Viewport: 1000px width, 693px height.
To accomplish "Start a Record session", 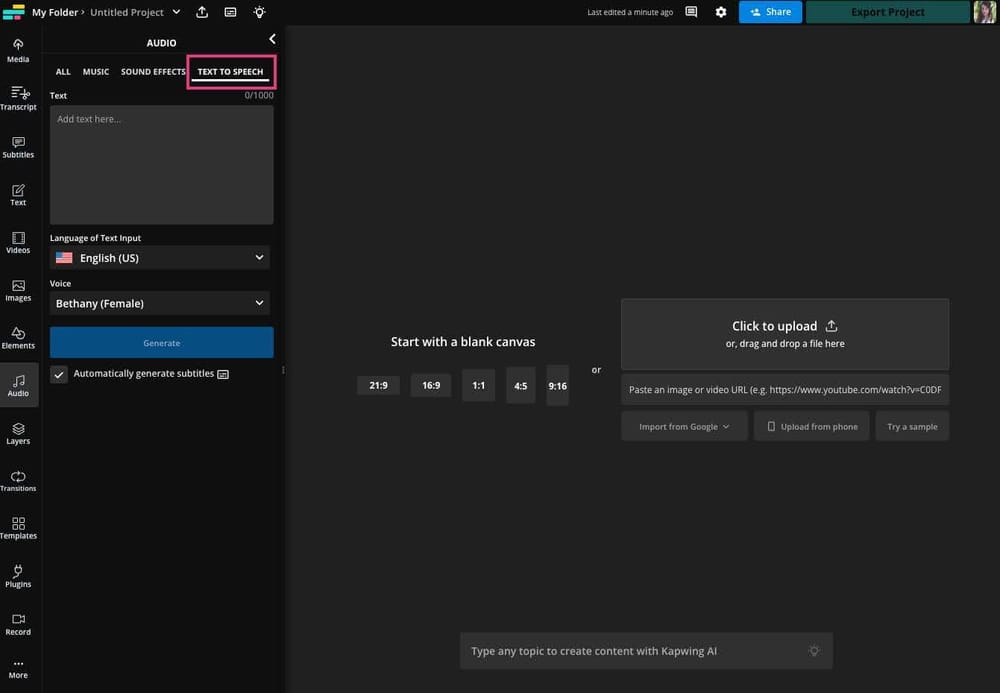I will click(x=18, y=624).
